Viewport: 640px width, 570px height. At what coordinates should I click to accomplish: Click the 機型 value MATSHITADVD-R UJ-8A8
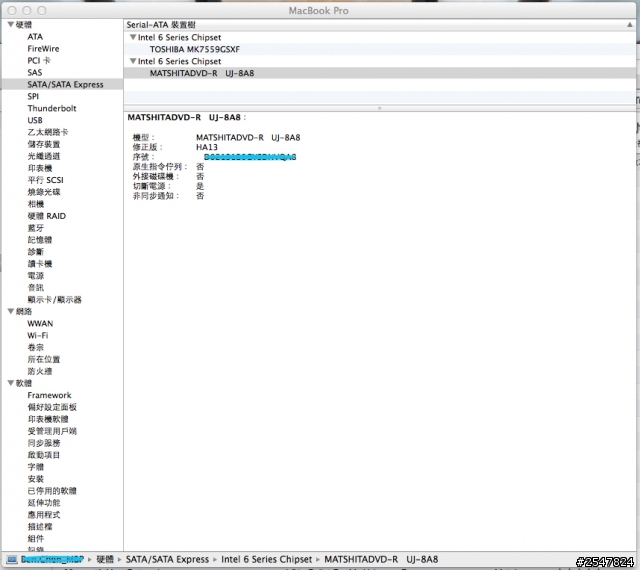[248, 138]
